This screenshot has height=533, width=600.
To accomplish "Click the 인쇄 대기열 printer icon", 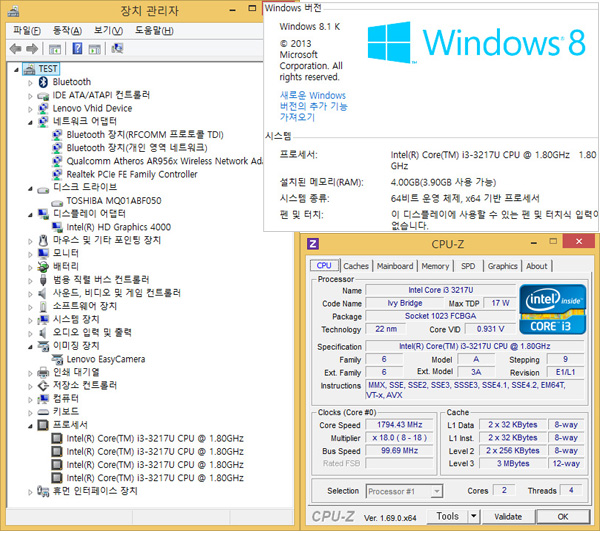I will (x=43, y=372).
